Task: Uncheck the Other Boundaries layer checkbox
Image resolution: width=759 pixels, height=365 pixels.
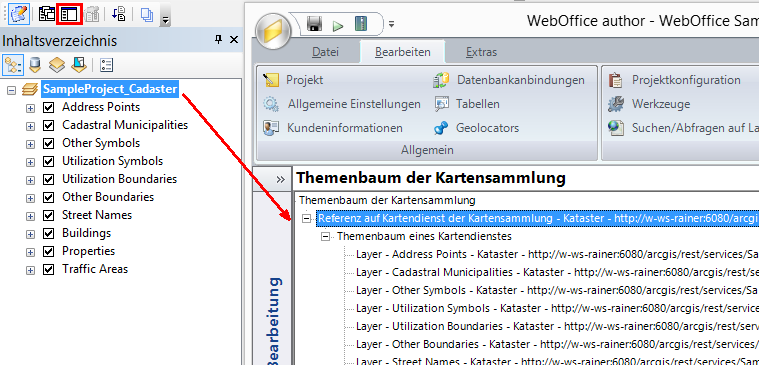Action: pos(48,198)
